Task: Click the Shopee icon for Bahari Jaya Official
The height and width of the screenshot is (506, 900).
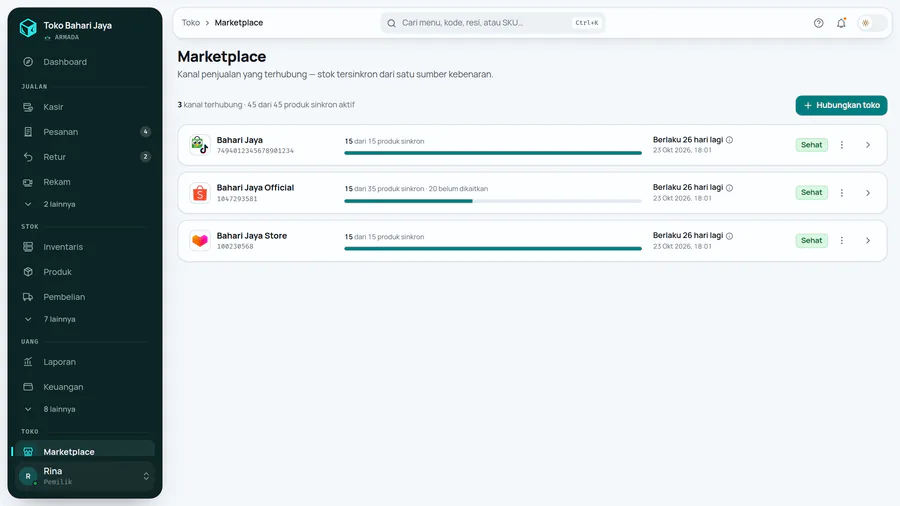Action: point(200,193)
